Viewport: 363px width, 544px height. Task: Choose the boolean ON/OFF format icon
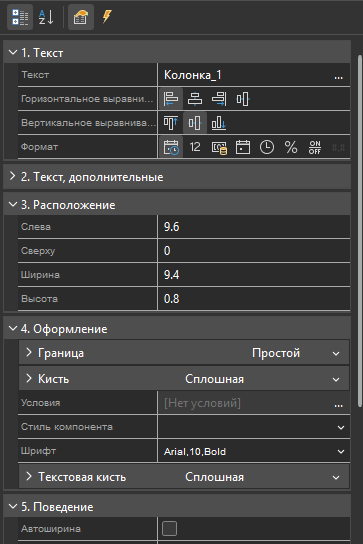[315, 147]
